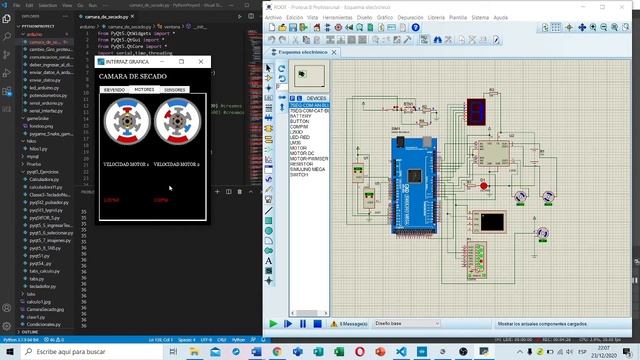Click the P pick devices button
The width and height of the screenshot is (640, 360).
click(293, 98)
